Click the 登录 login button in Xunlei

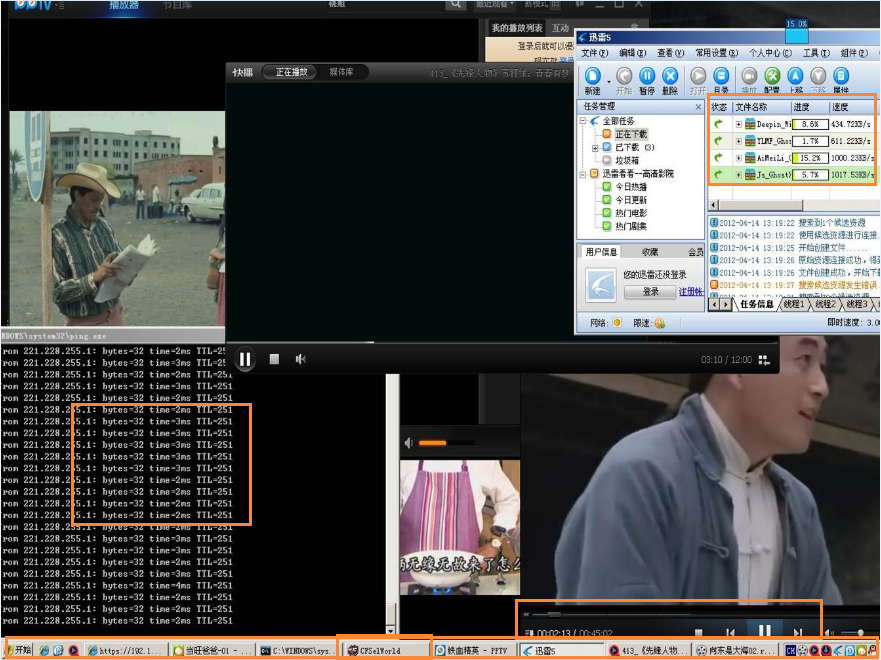click(650, 292)
